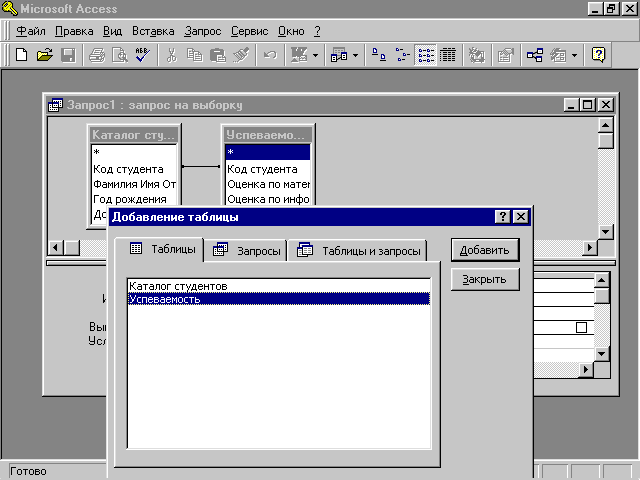This screenshot has height=480, width=640.
Task: Click the Print Preview icon
Action: (x=120, y=55)
